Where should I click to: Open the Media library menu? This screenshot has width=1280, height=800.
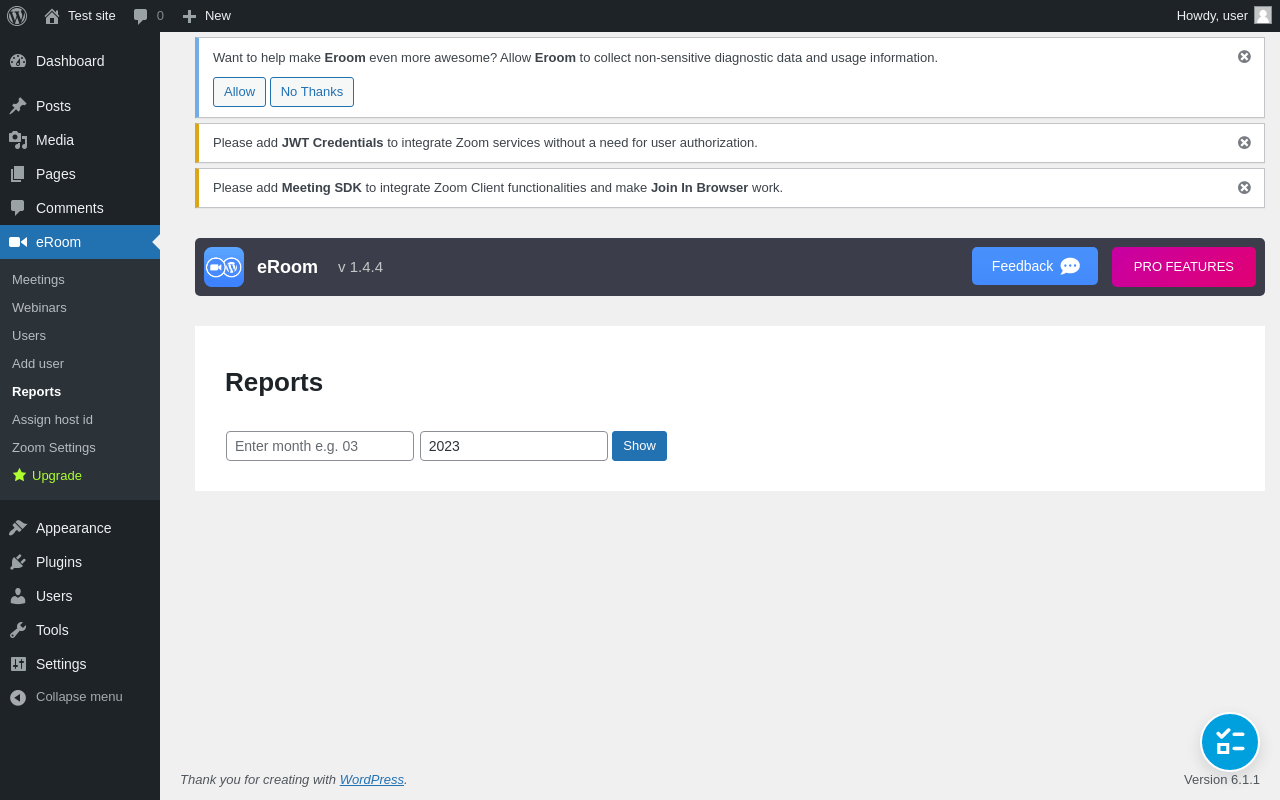[x=80, y=140]
